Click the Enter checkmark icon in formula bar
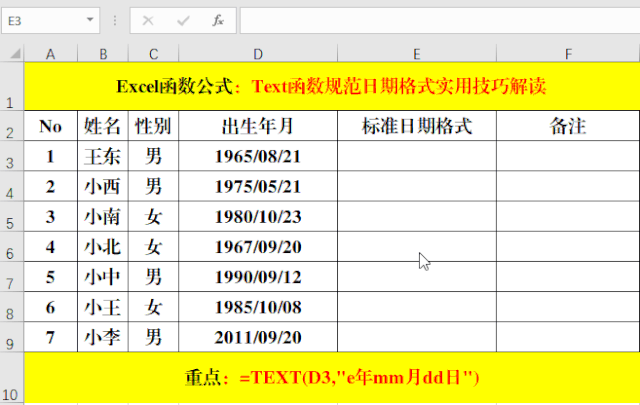 [x=183, y=20]
